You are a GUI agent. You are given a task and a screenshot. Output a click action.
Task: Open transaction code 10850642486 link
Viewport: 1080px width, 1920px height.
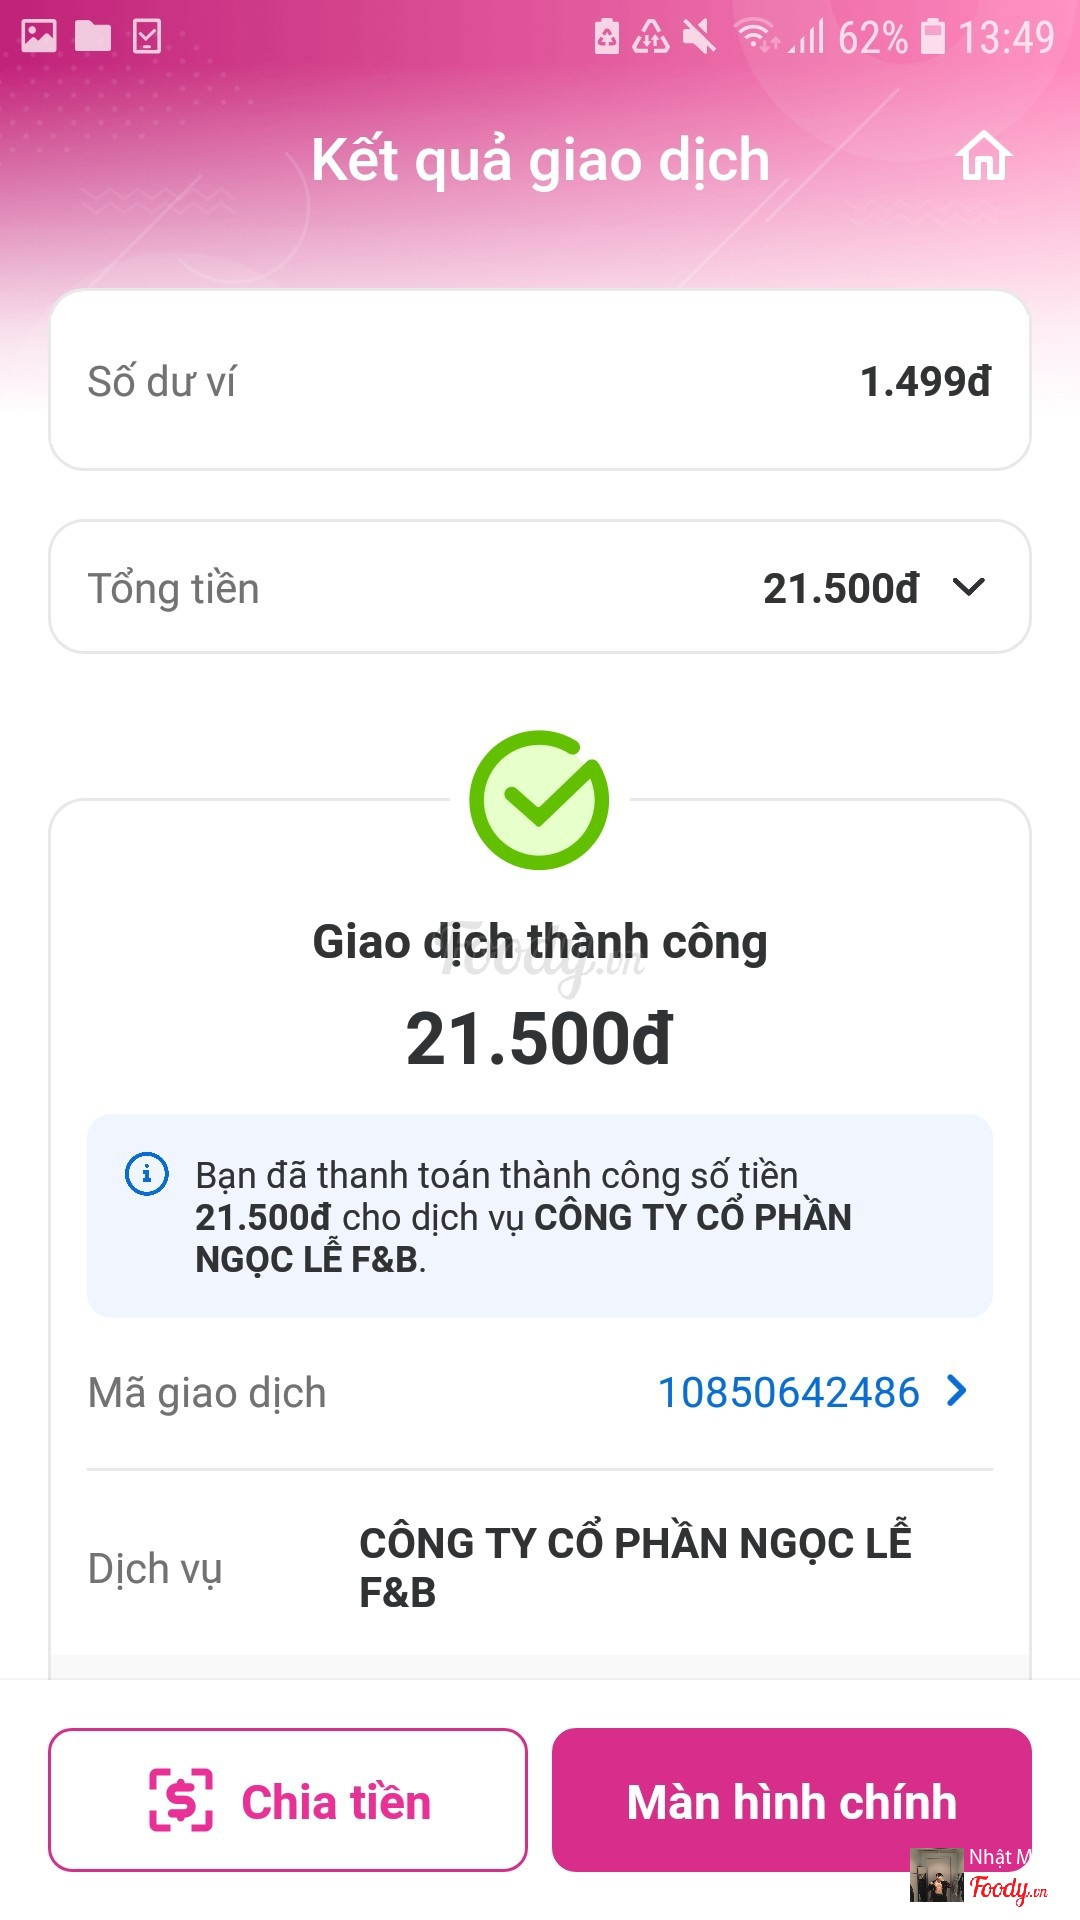pos(788,1392)
